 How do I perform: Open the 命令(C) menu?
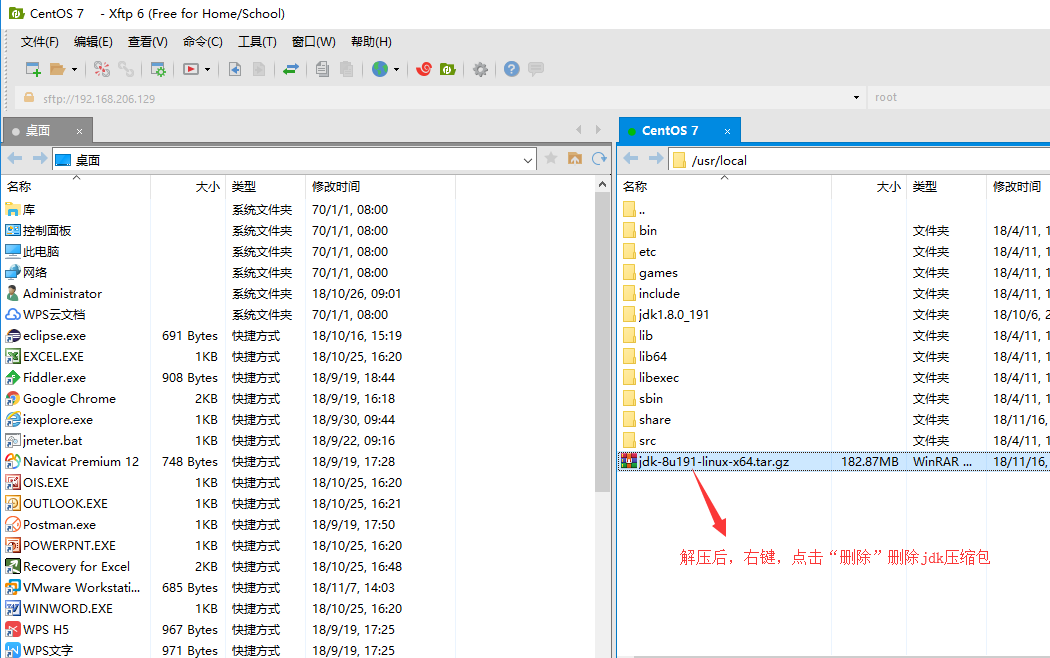click(x=202, y=42)
